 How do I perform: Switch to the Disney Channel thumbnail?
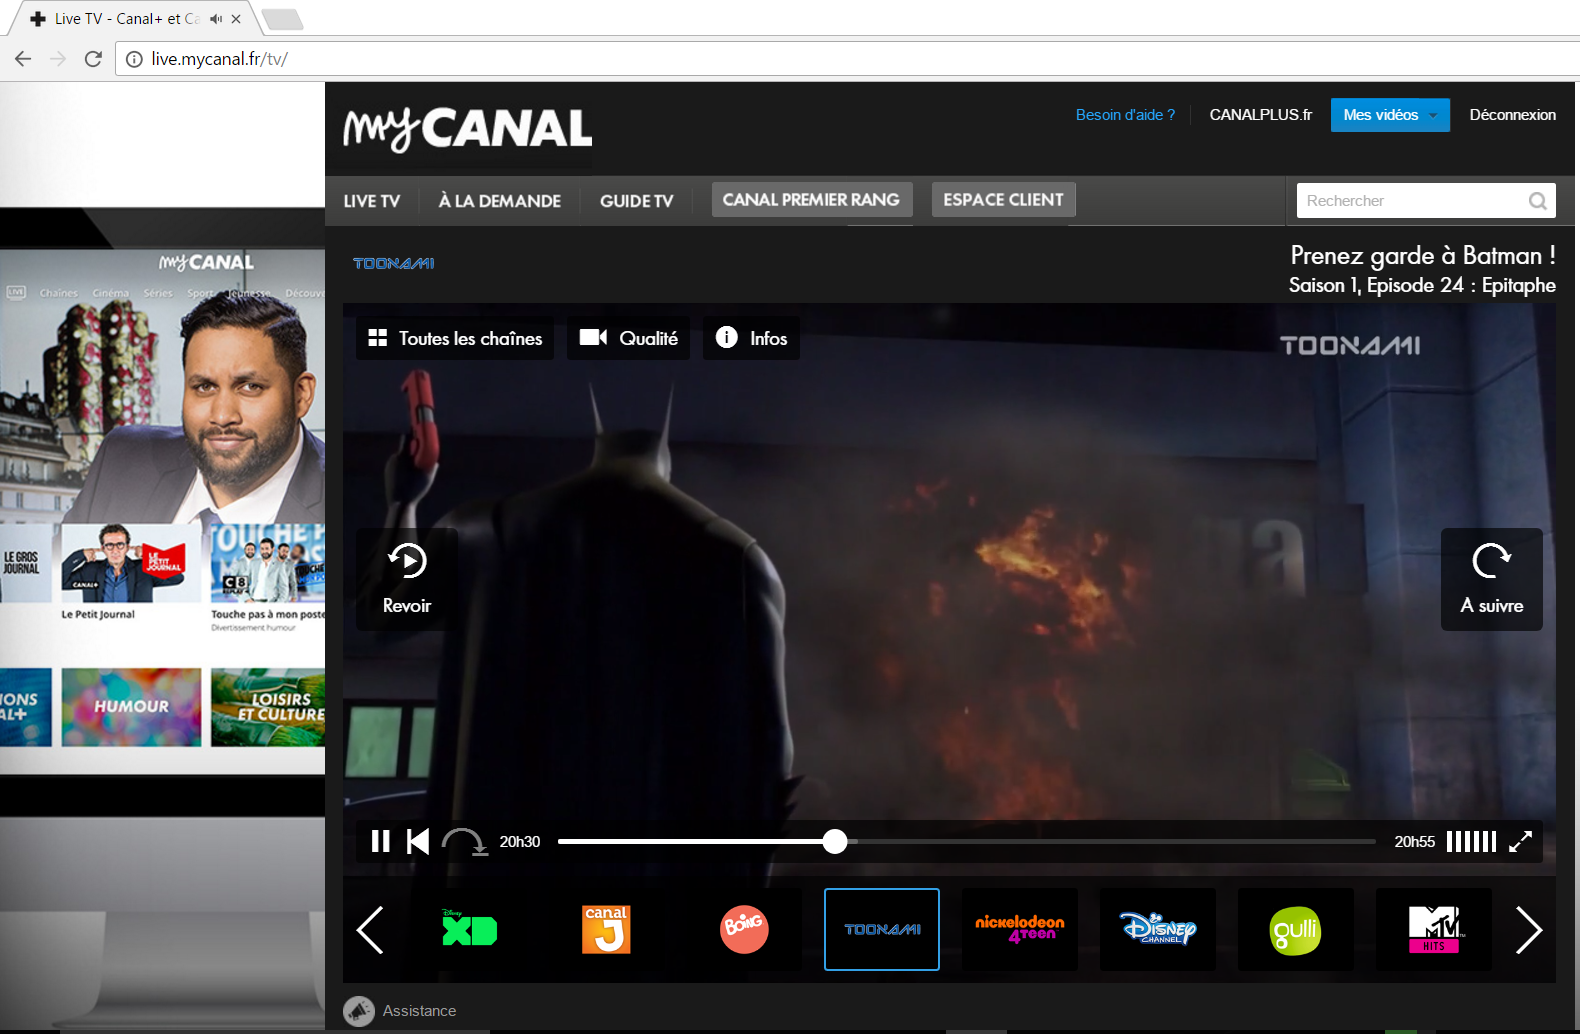[x=1157, y=930]
